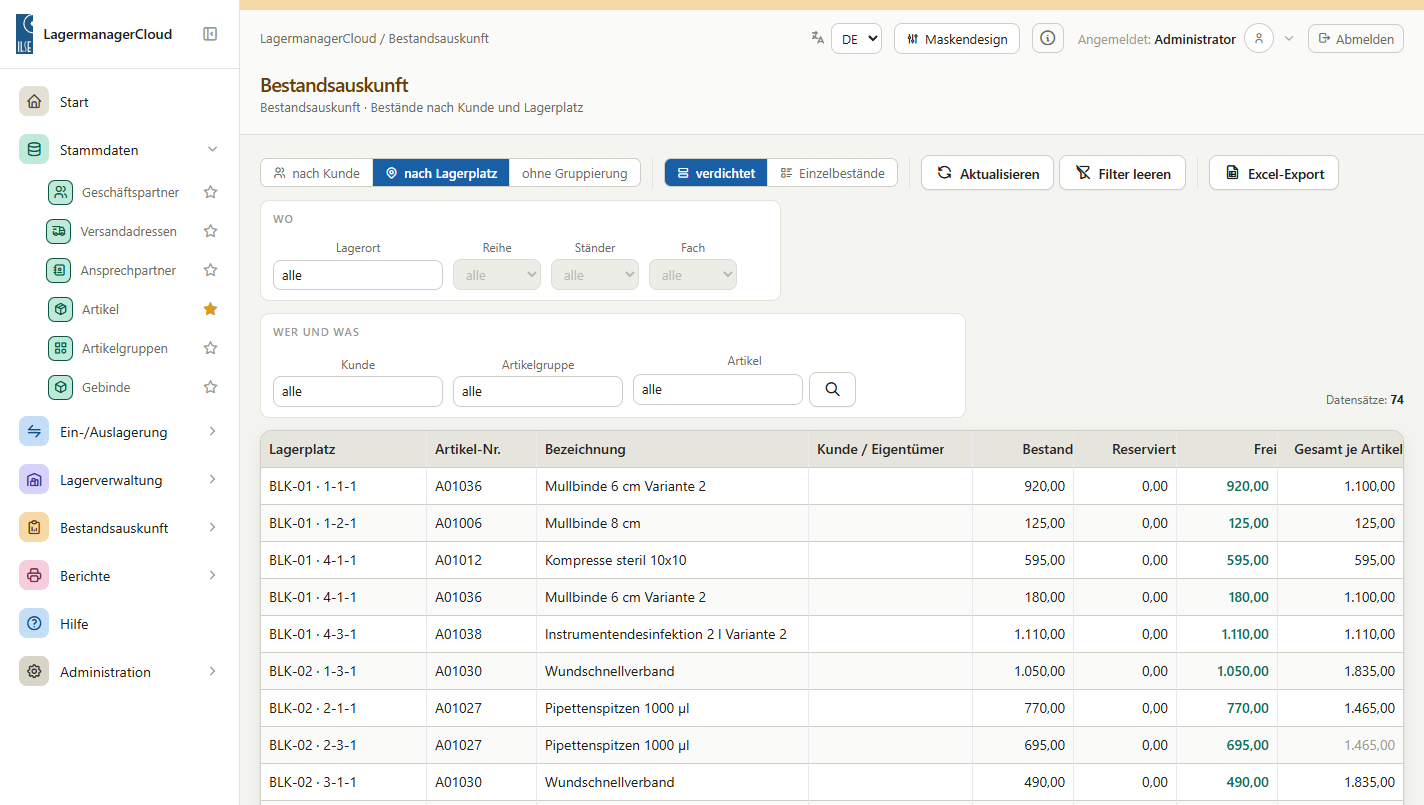Open the user avatar icon
1424x805 pixels.
click(x=1259, y=39)
